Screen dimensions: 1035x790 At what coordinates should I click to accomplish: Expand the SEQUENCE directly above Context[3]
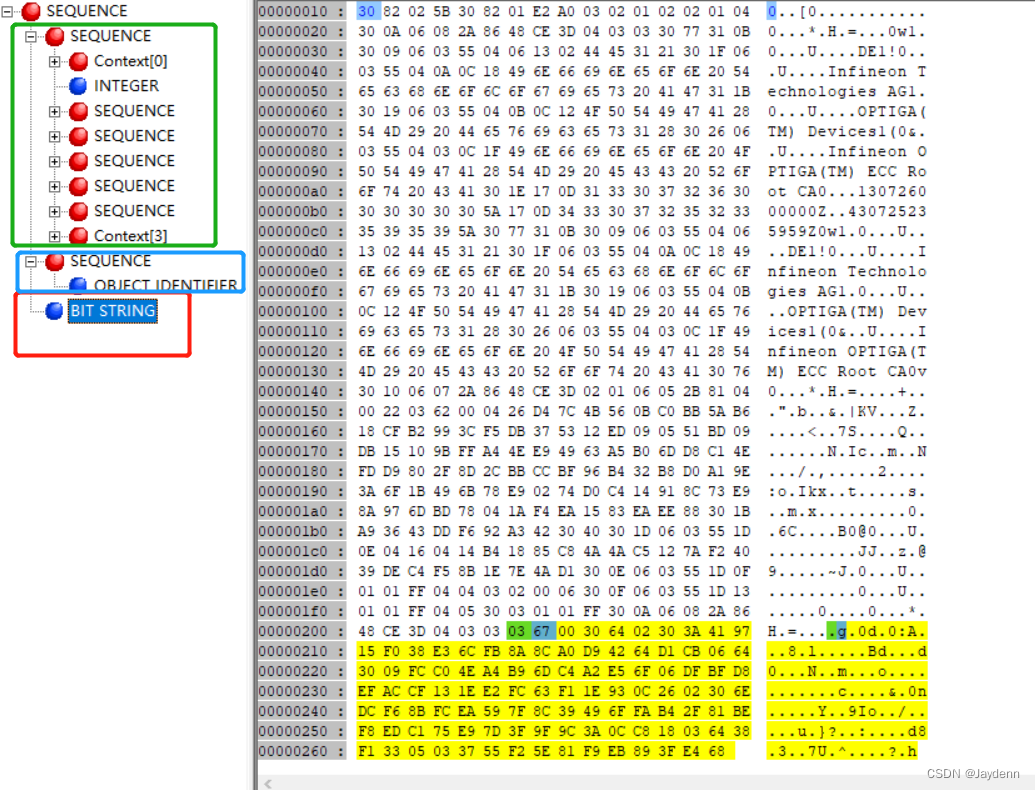click(x=55, y=211)
